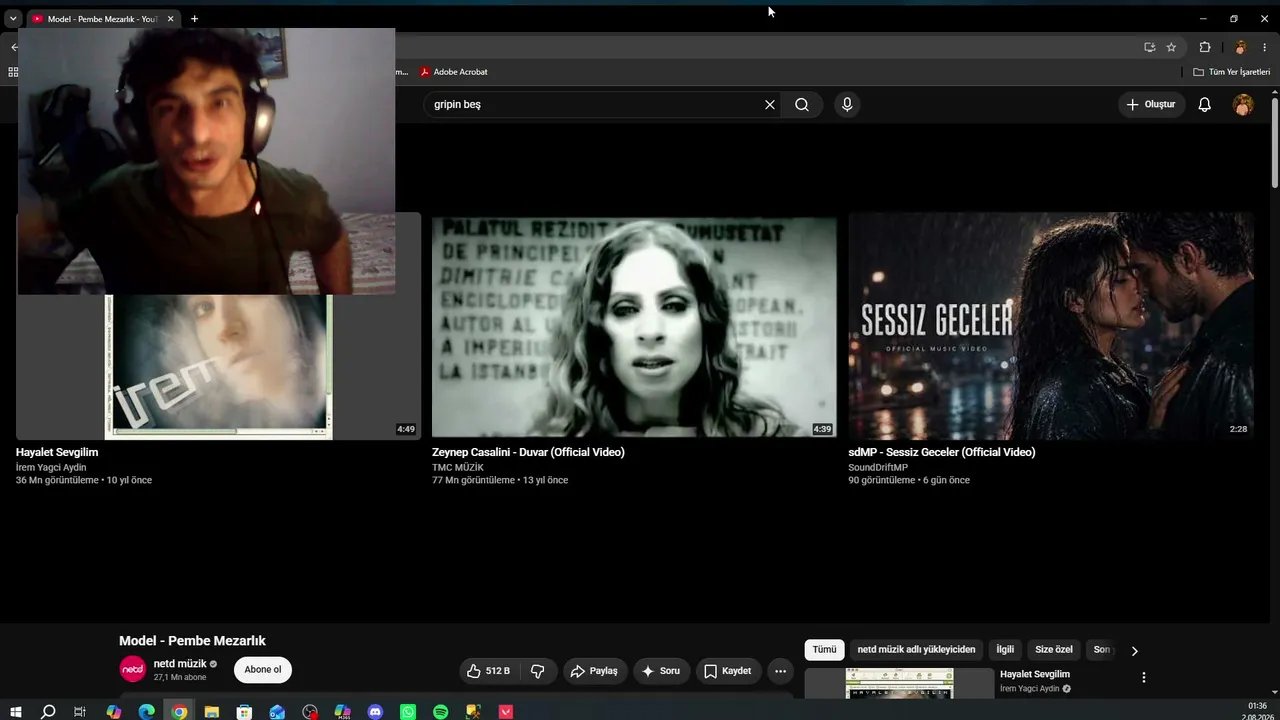
Task: Open the Tüm Yer İşaretleri bookmarks folder
Action: (1232, 72)
